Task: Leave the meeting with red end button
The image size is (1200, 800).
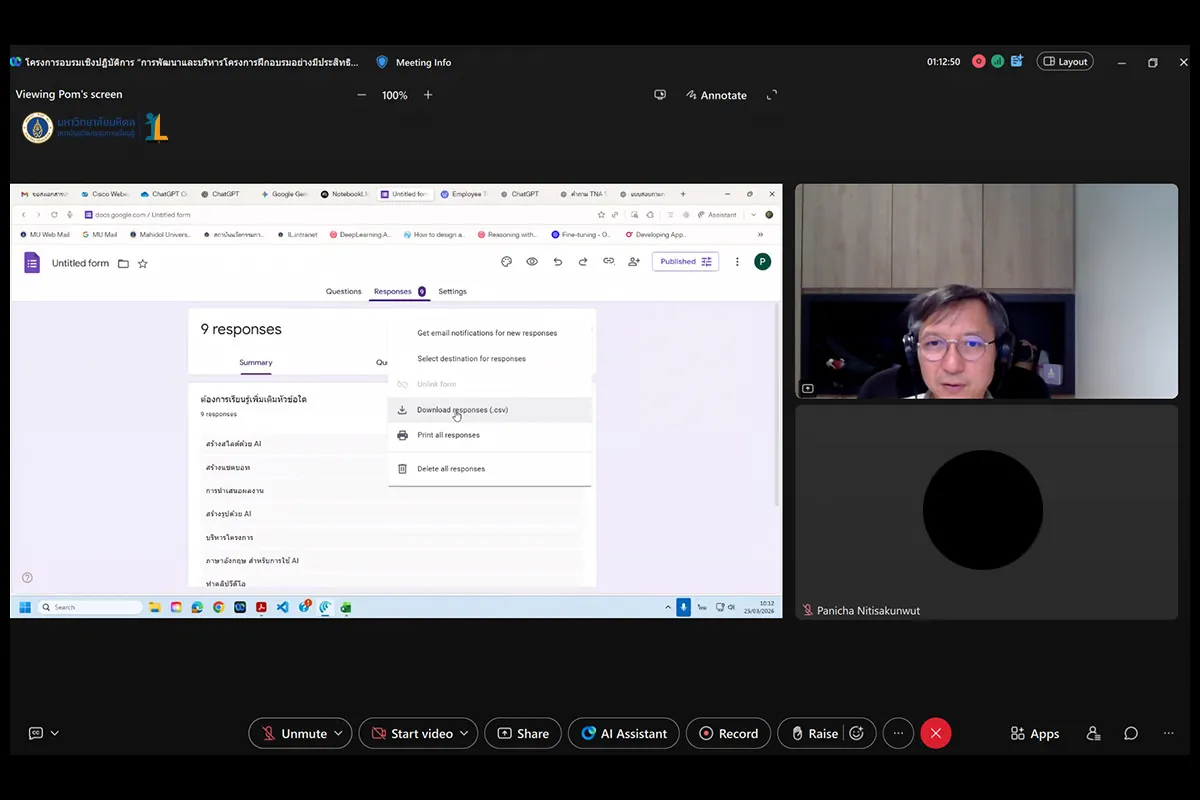Action: (x=935, y=733)
